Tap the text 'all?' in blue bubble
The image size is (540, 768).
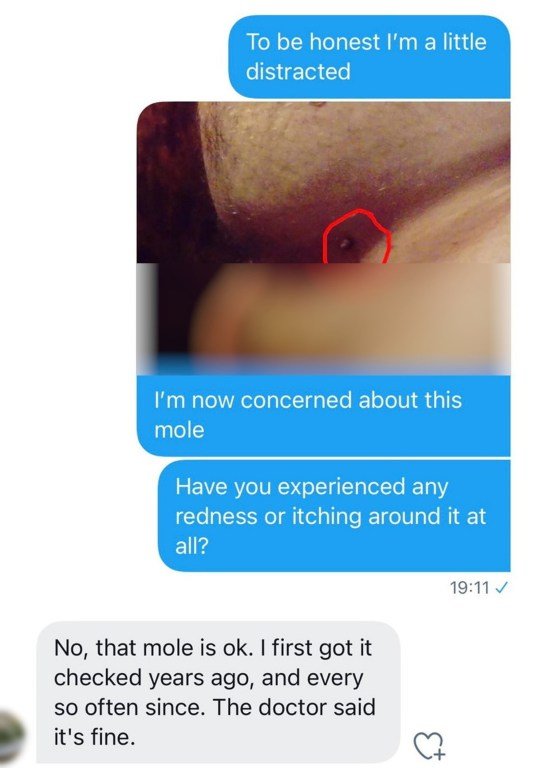192,546
